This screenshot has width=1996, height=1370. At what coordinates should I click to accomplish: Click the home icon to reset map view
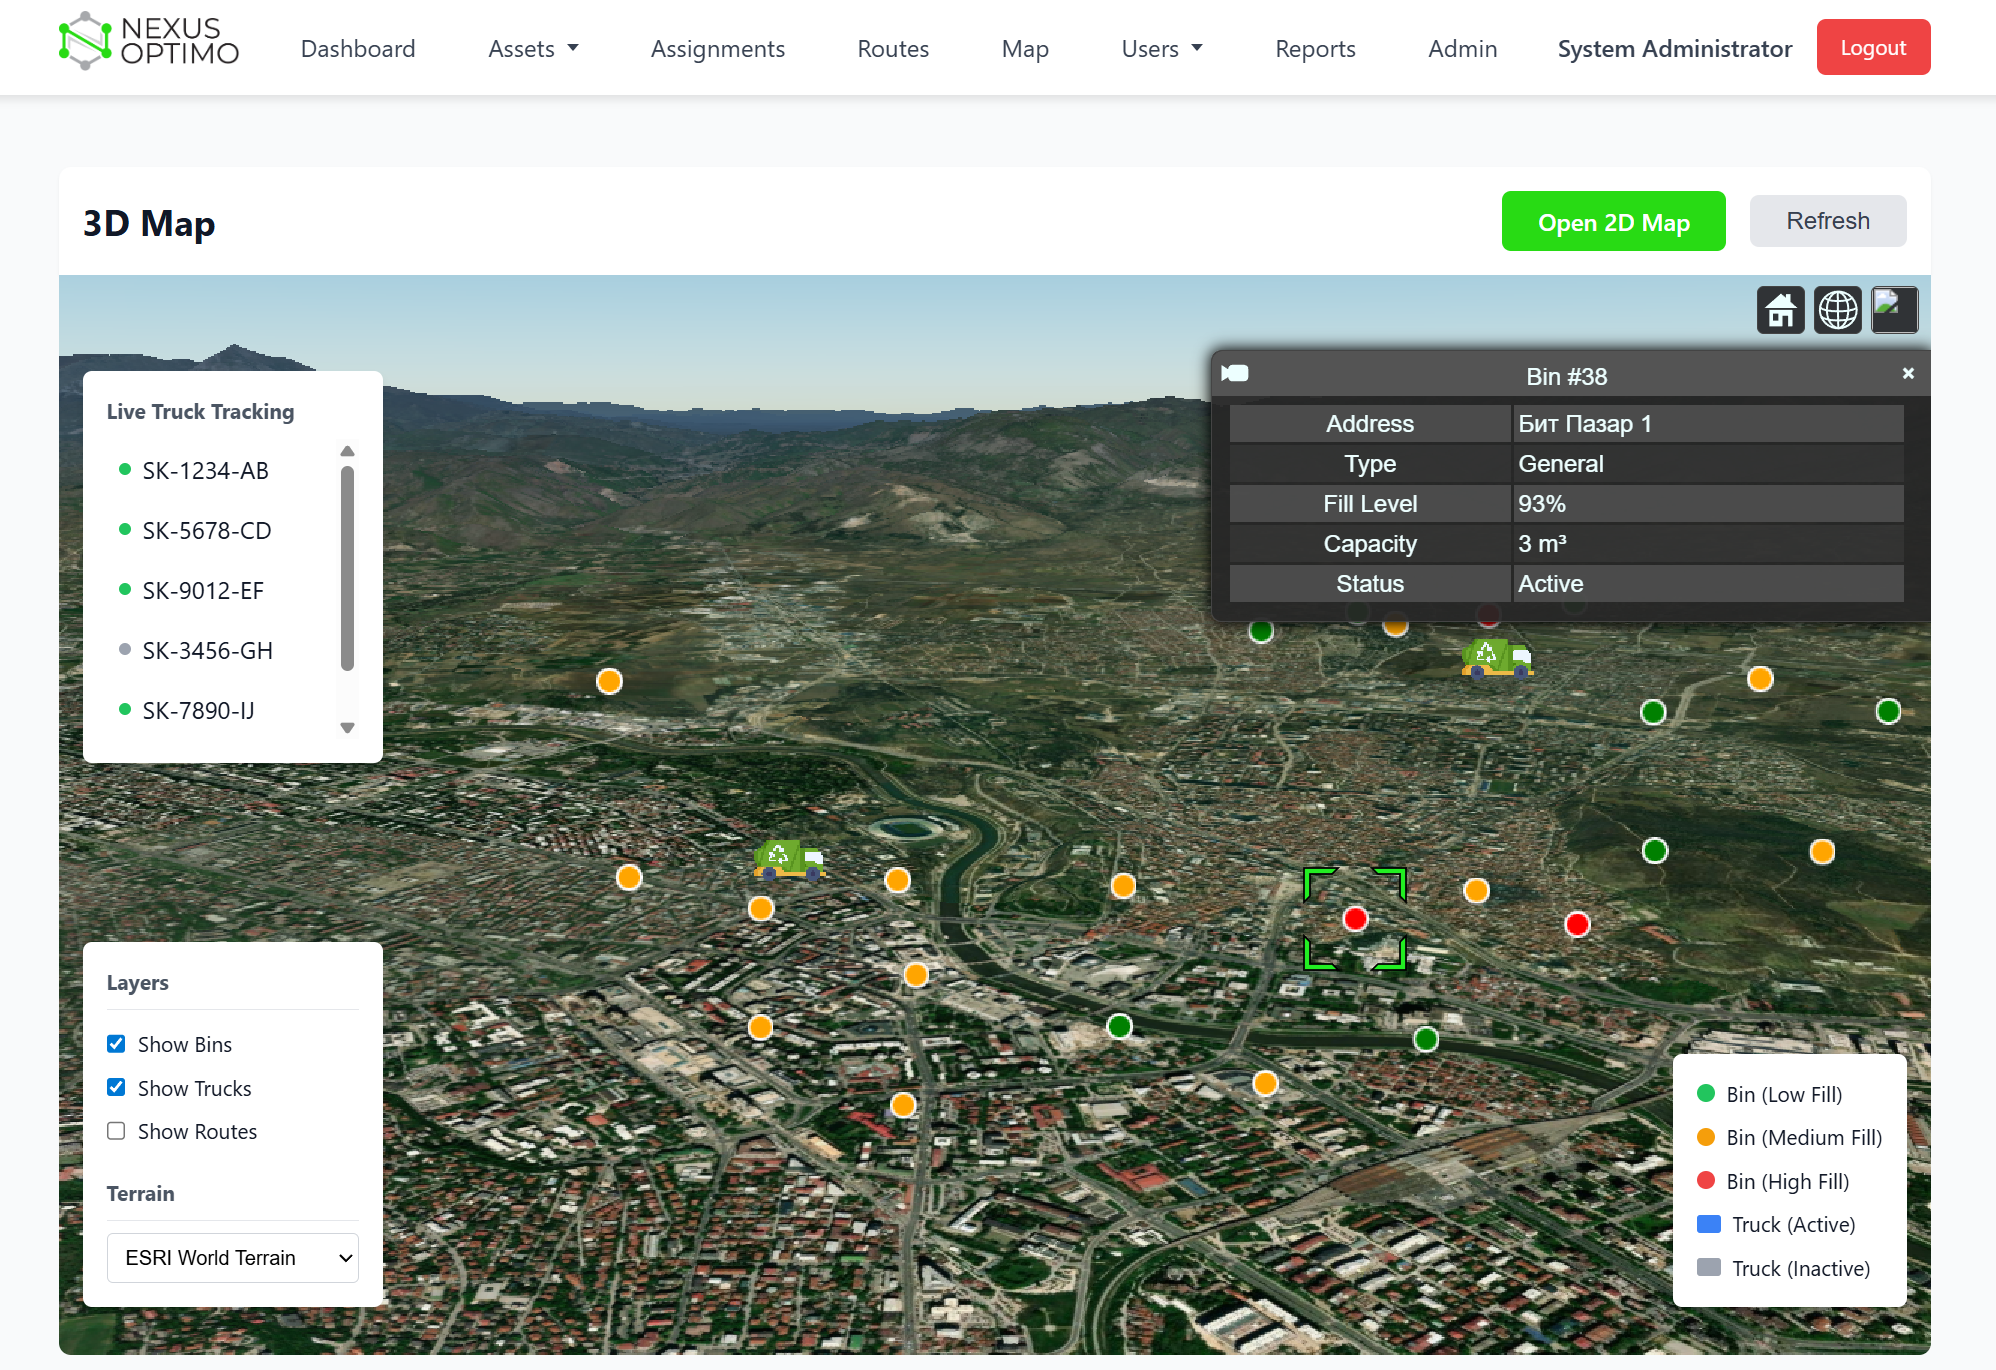[x=1781, y=310]
